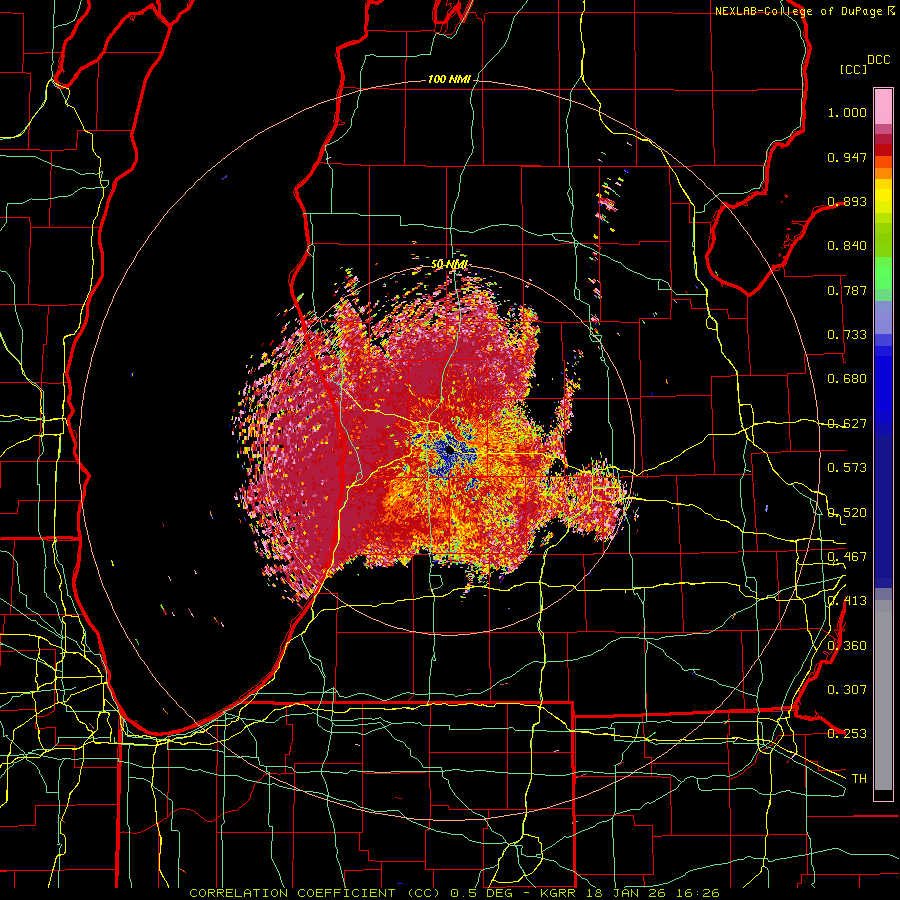Select the 0.307 scale value

point(847,690)
